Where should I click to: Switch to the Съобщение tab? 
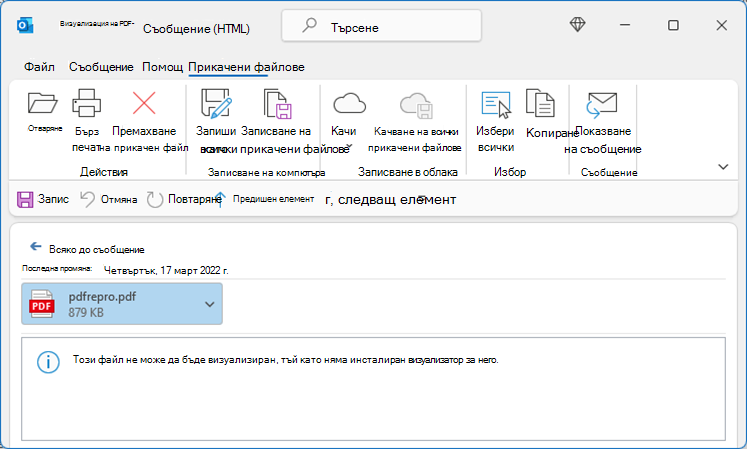click(101, 67)
